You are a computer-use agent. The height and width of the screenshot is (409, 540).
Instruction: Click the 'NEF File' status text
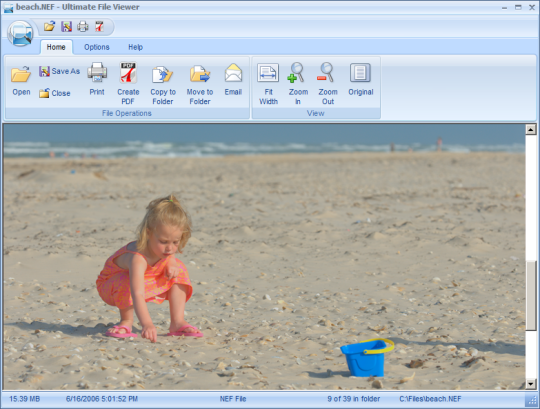[233, 399]
